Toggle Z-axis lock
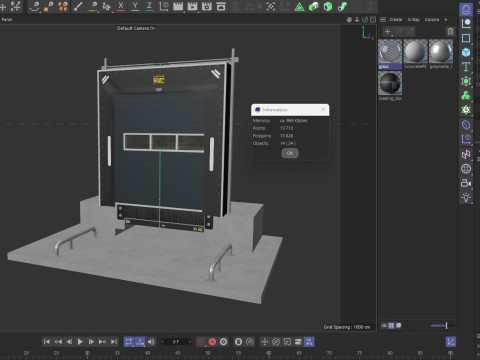The width and height of the screenshot is (480, 360). coord(149,6)
